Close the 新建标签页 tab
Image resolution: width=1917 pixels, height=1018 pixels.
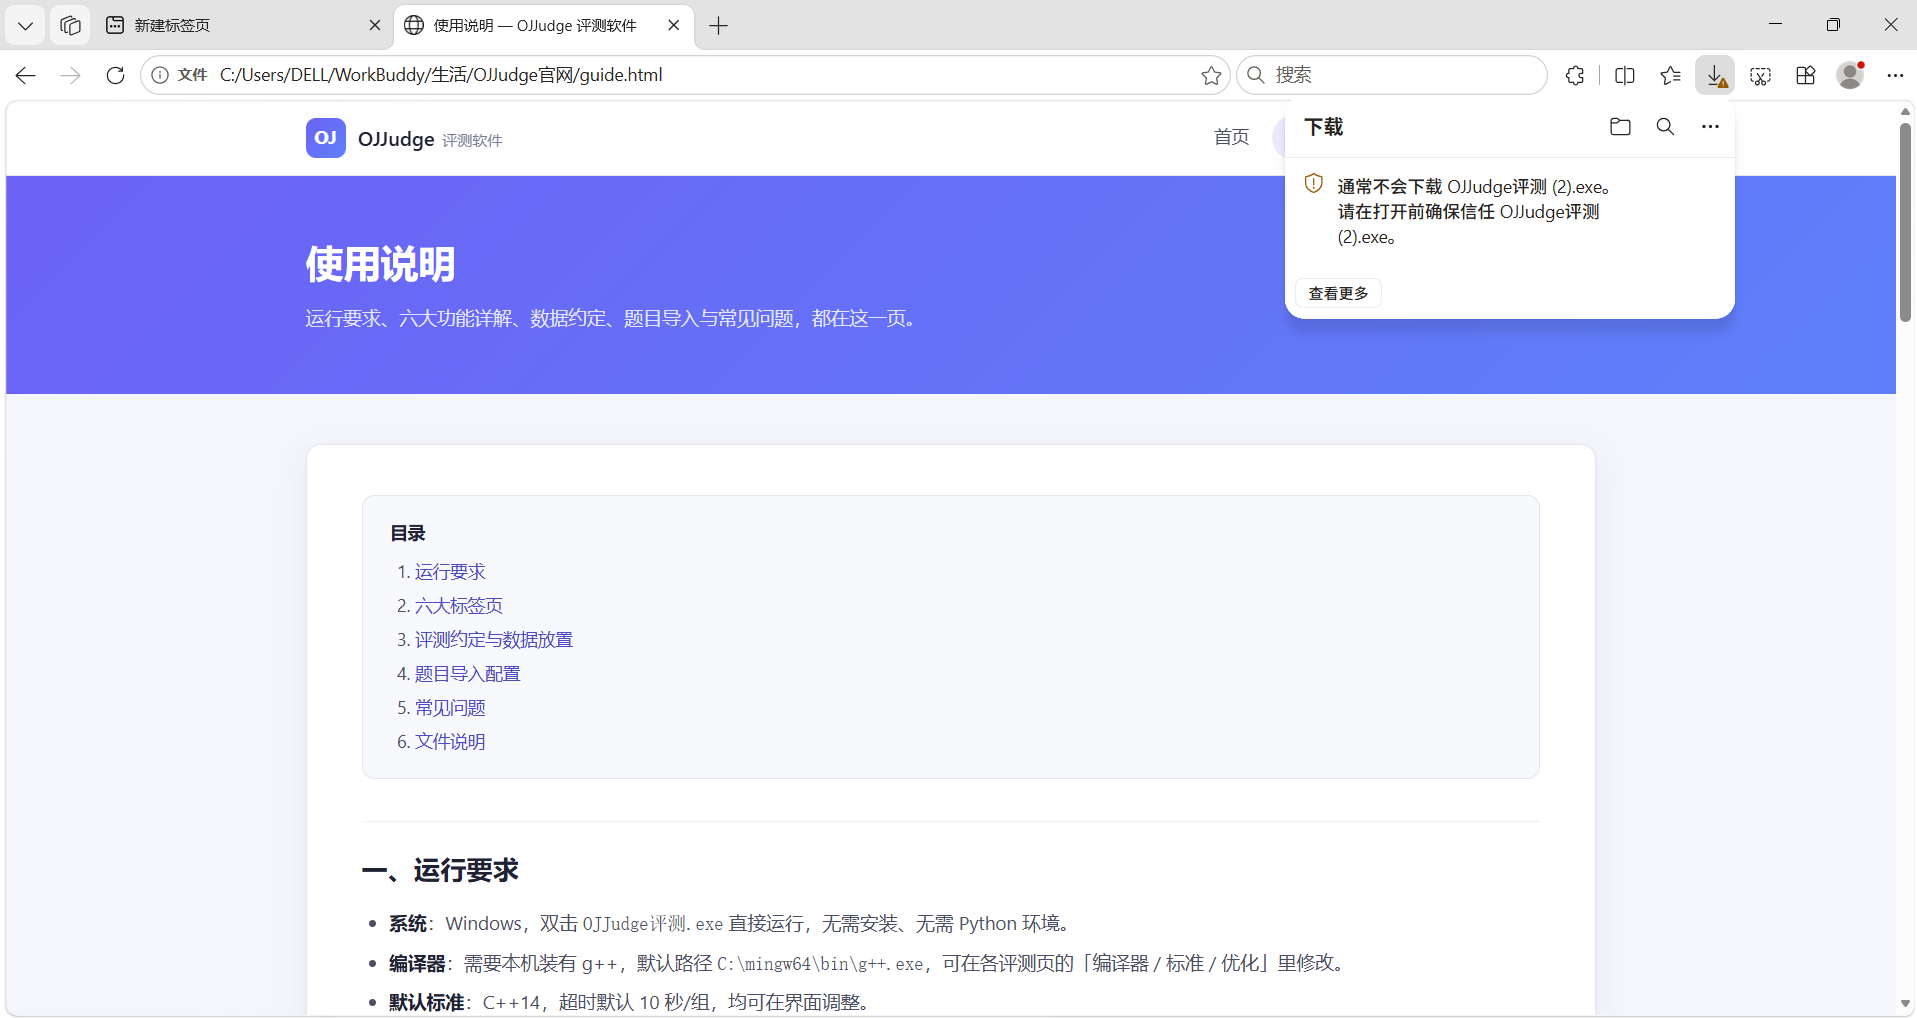tap(375, 25)
